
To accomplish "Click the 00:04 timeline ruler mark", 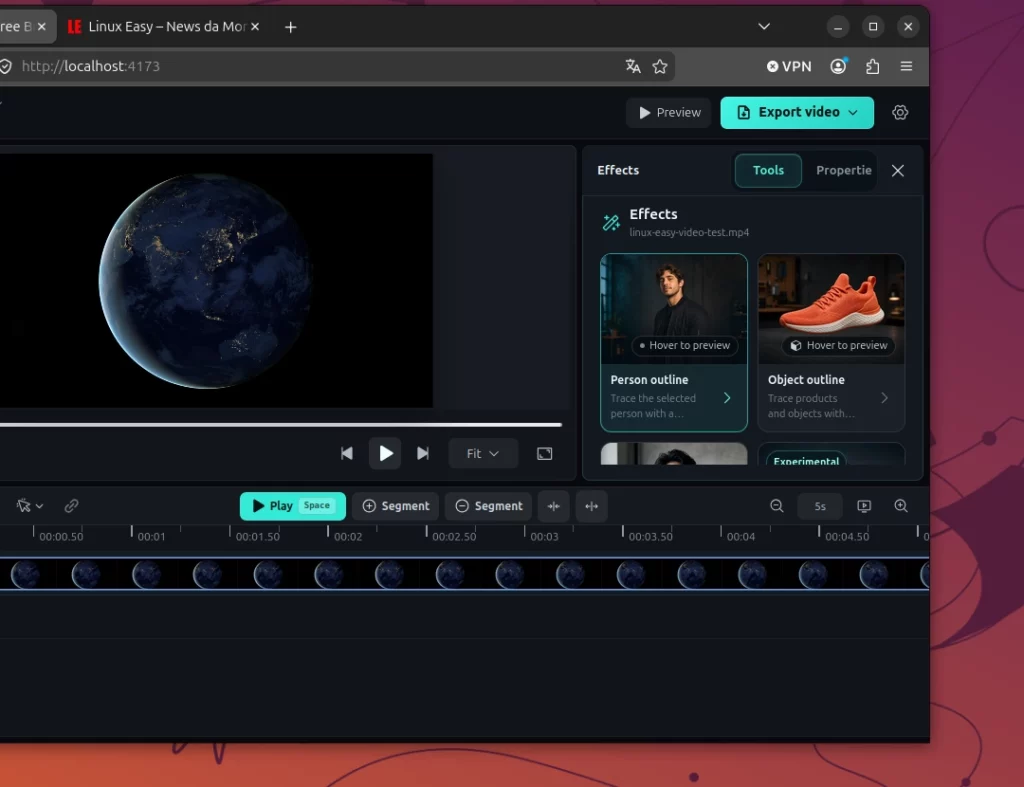I will (741, 536).
